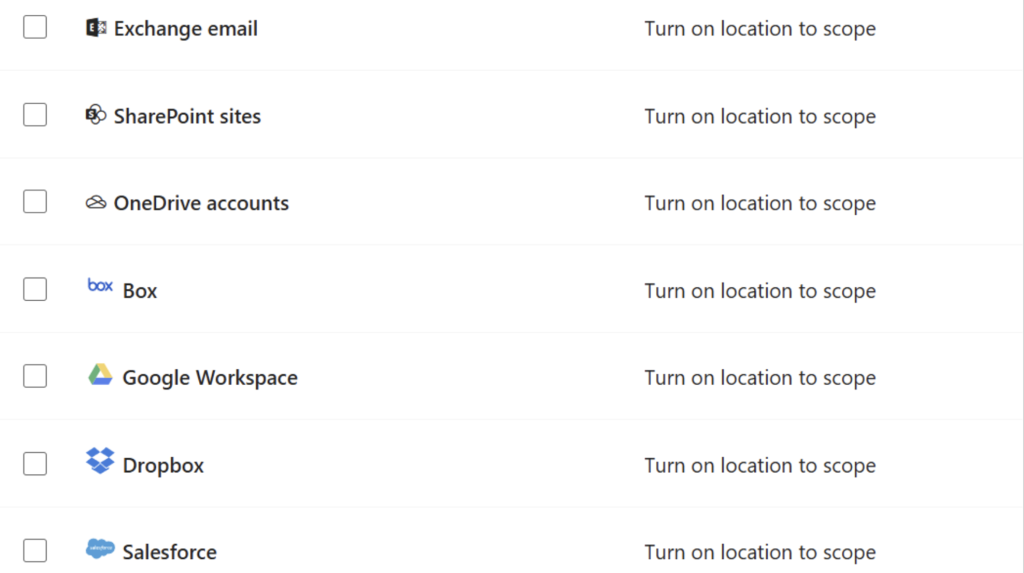Click Salesforce row scope text
The height and width of the screenshot is (573, 1024).
(760, 552)
